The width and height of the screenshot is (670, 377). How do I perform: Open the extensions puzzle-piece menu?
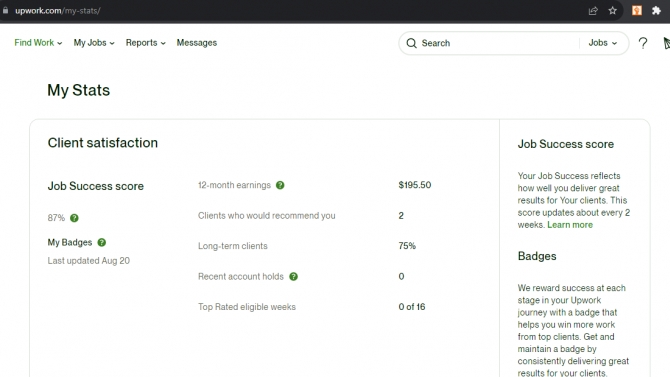(x=656, y=11)
